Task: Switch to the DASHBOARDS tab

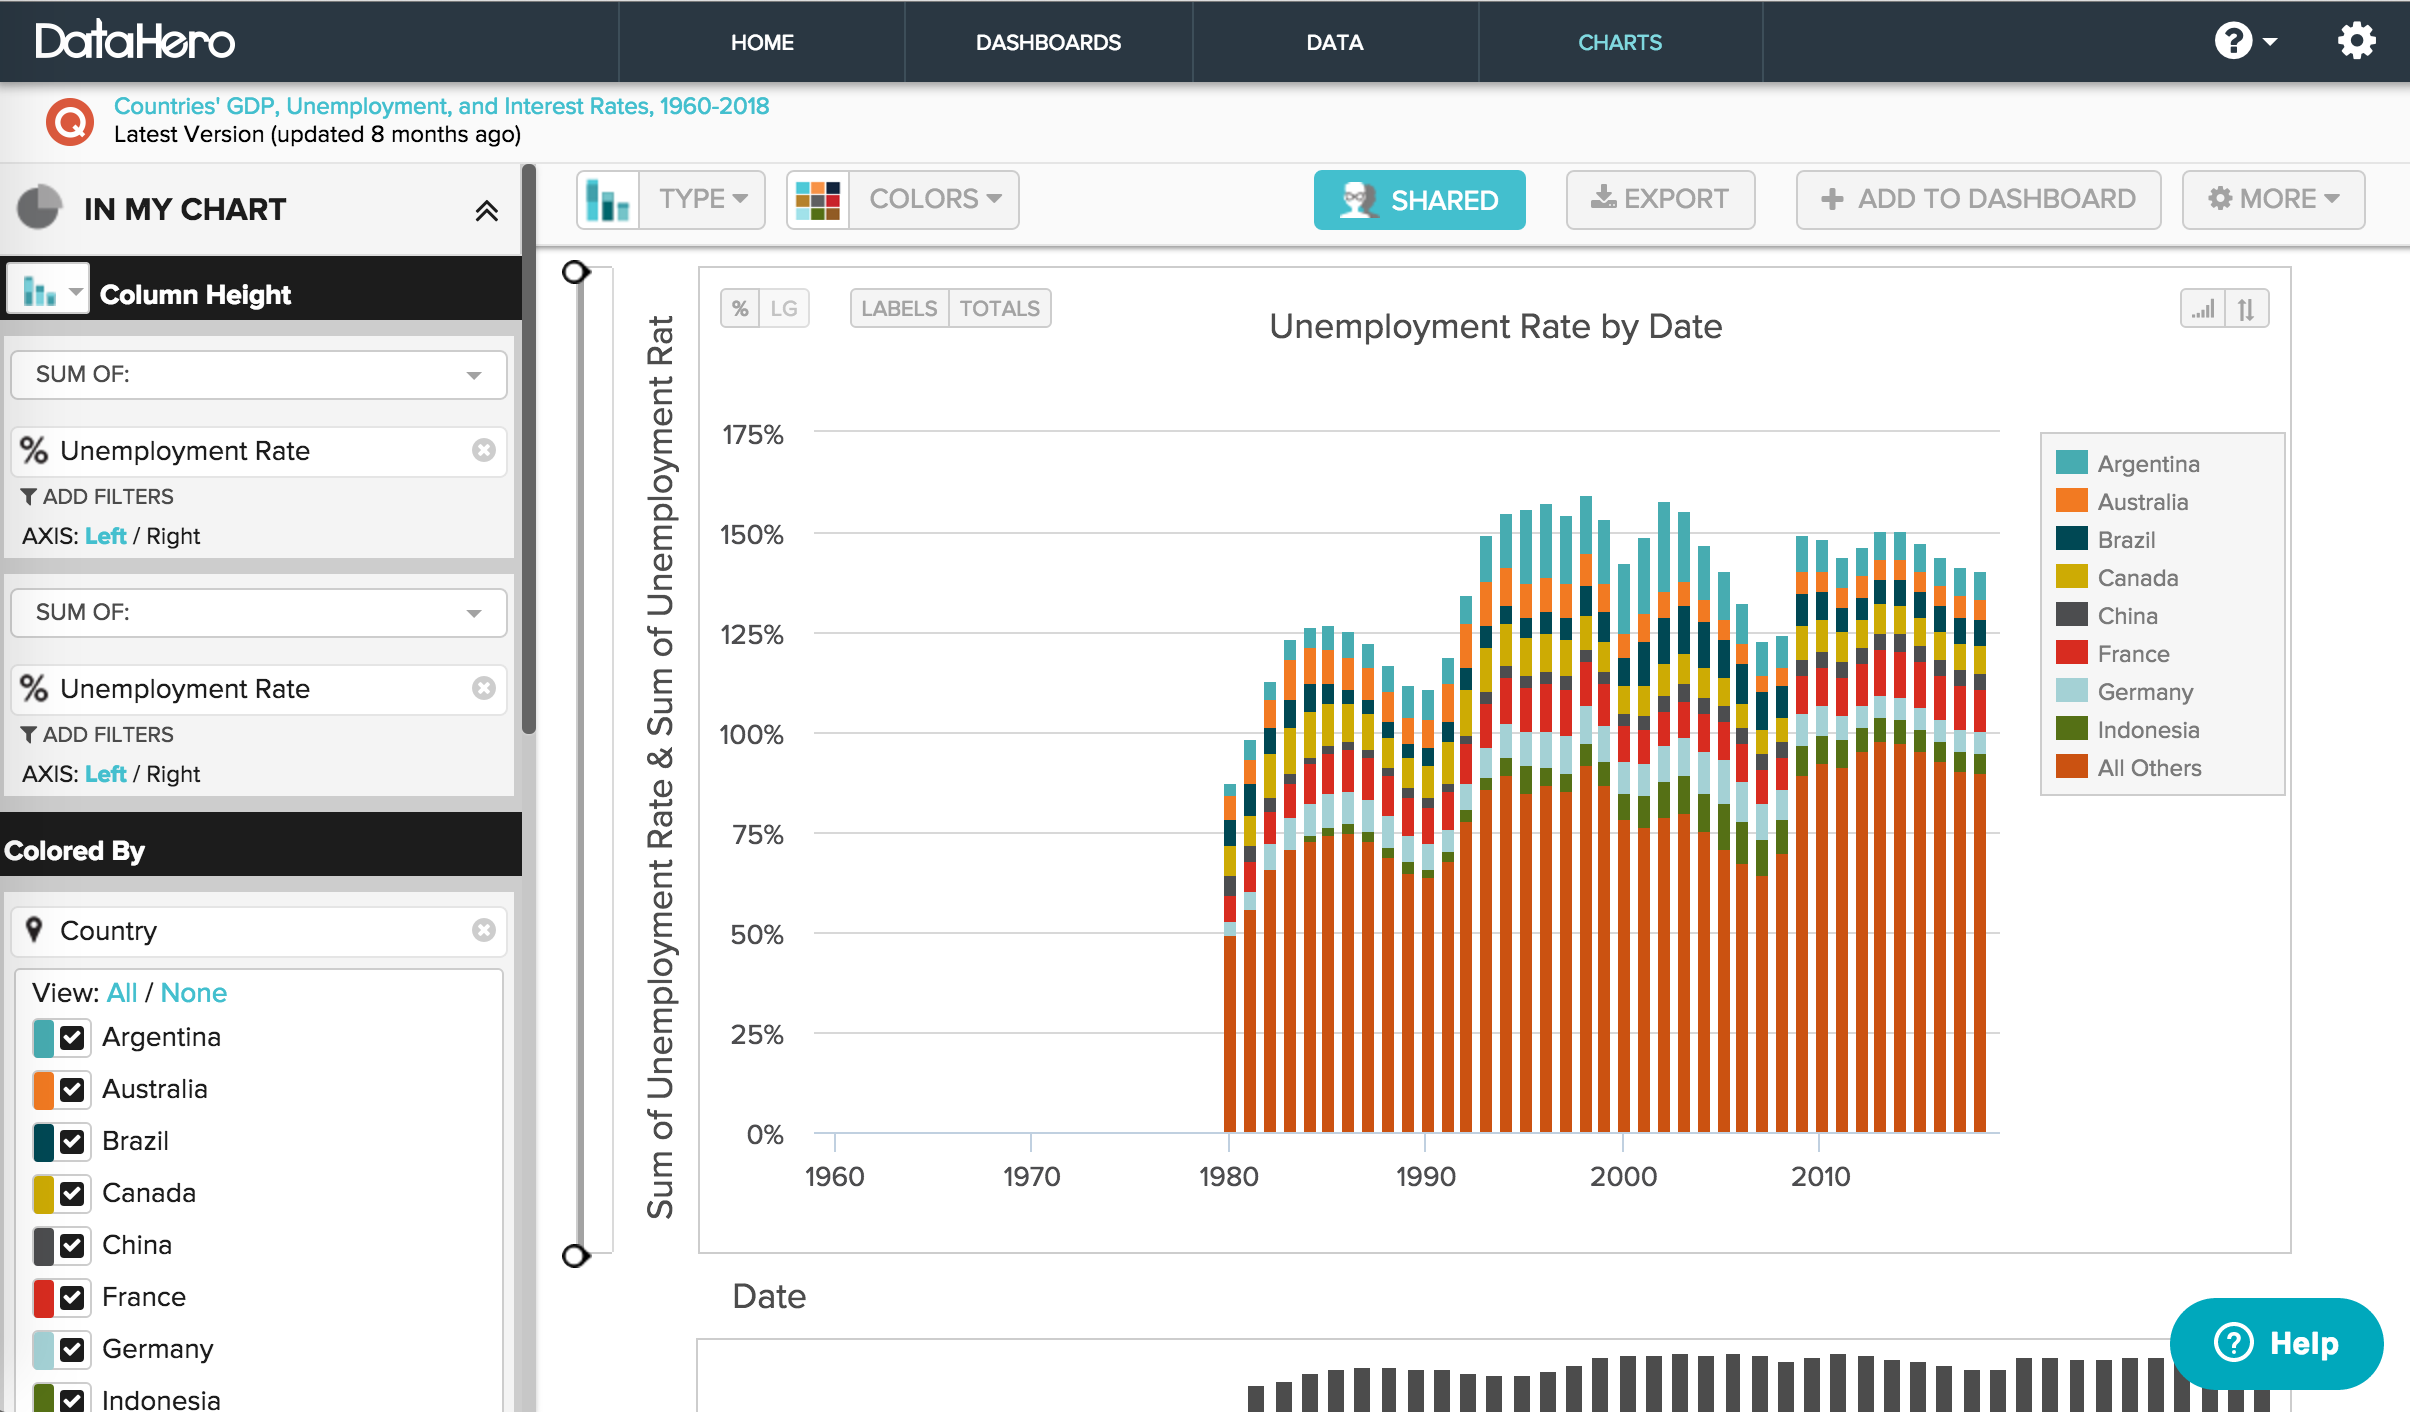Action: pos(1047,42)
